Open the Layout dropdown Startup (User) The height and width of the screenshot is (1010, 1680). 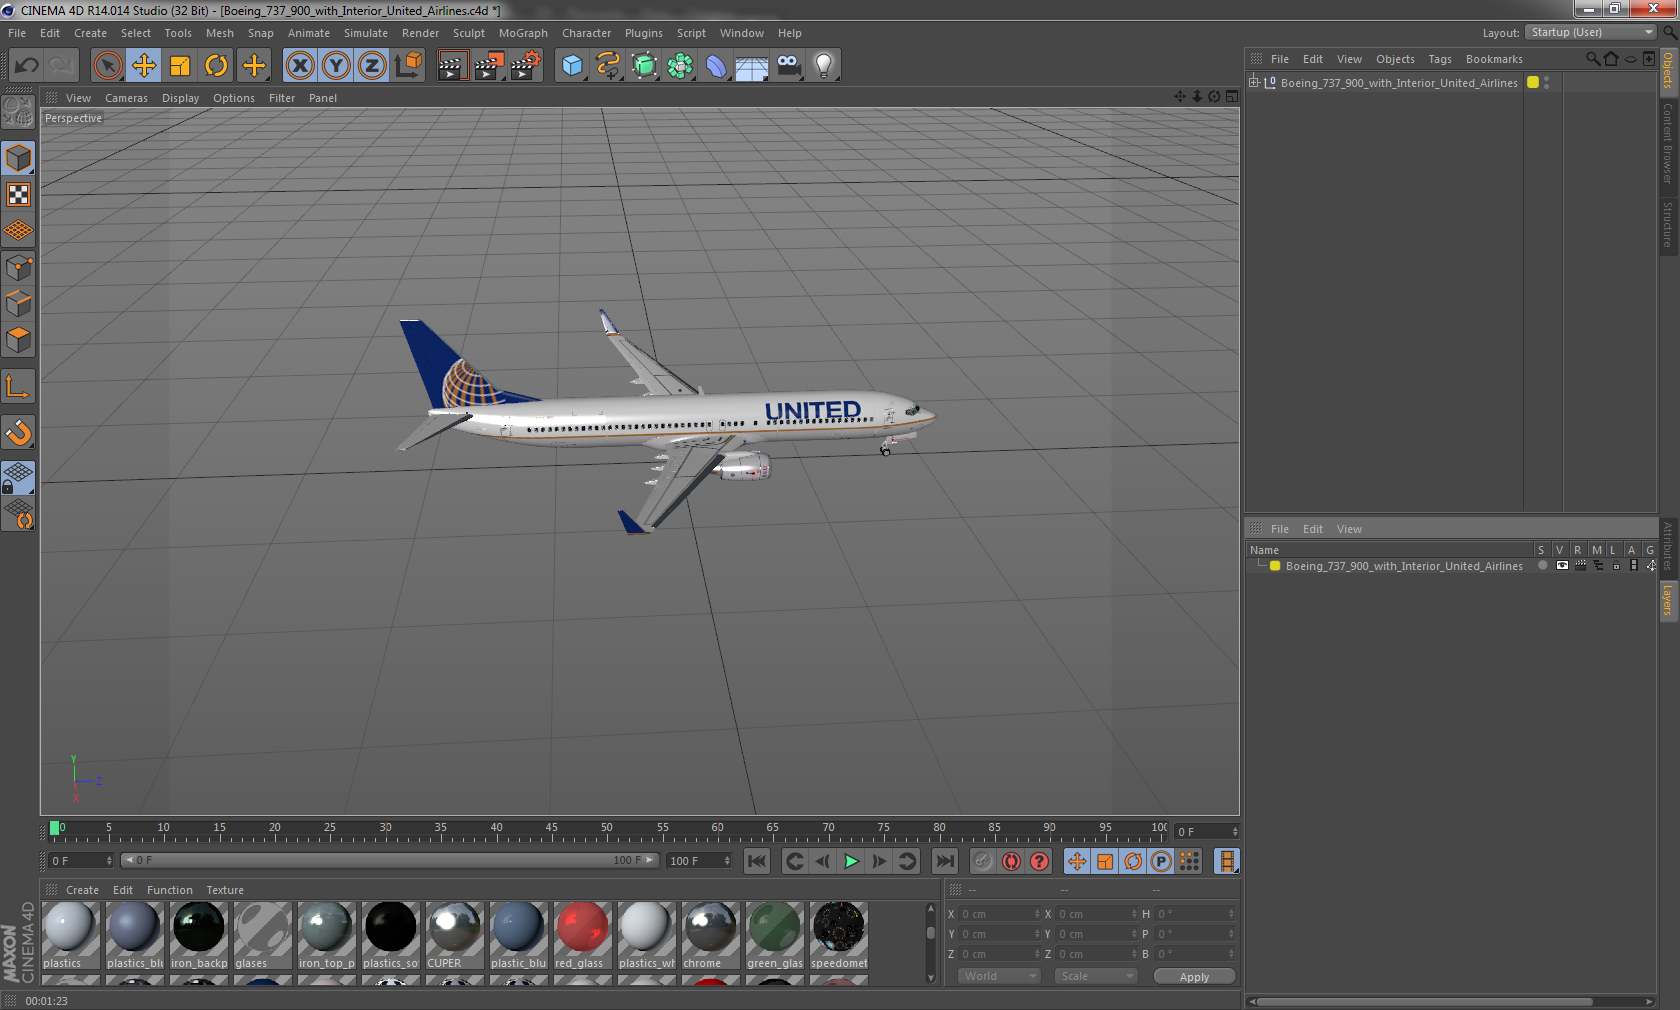pyautogui.click(x=1592, y=32)
